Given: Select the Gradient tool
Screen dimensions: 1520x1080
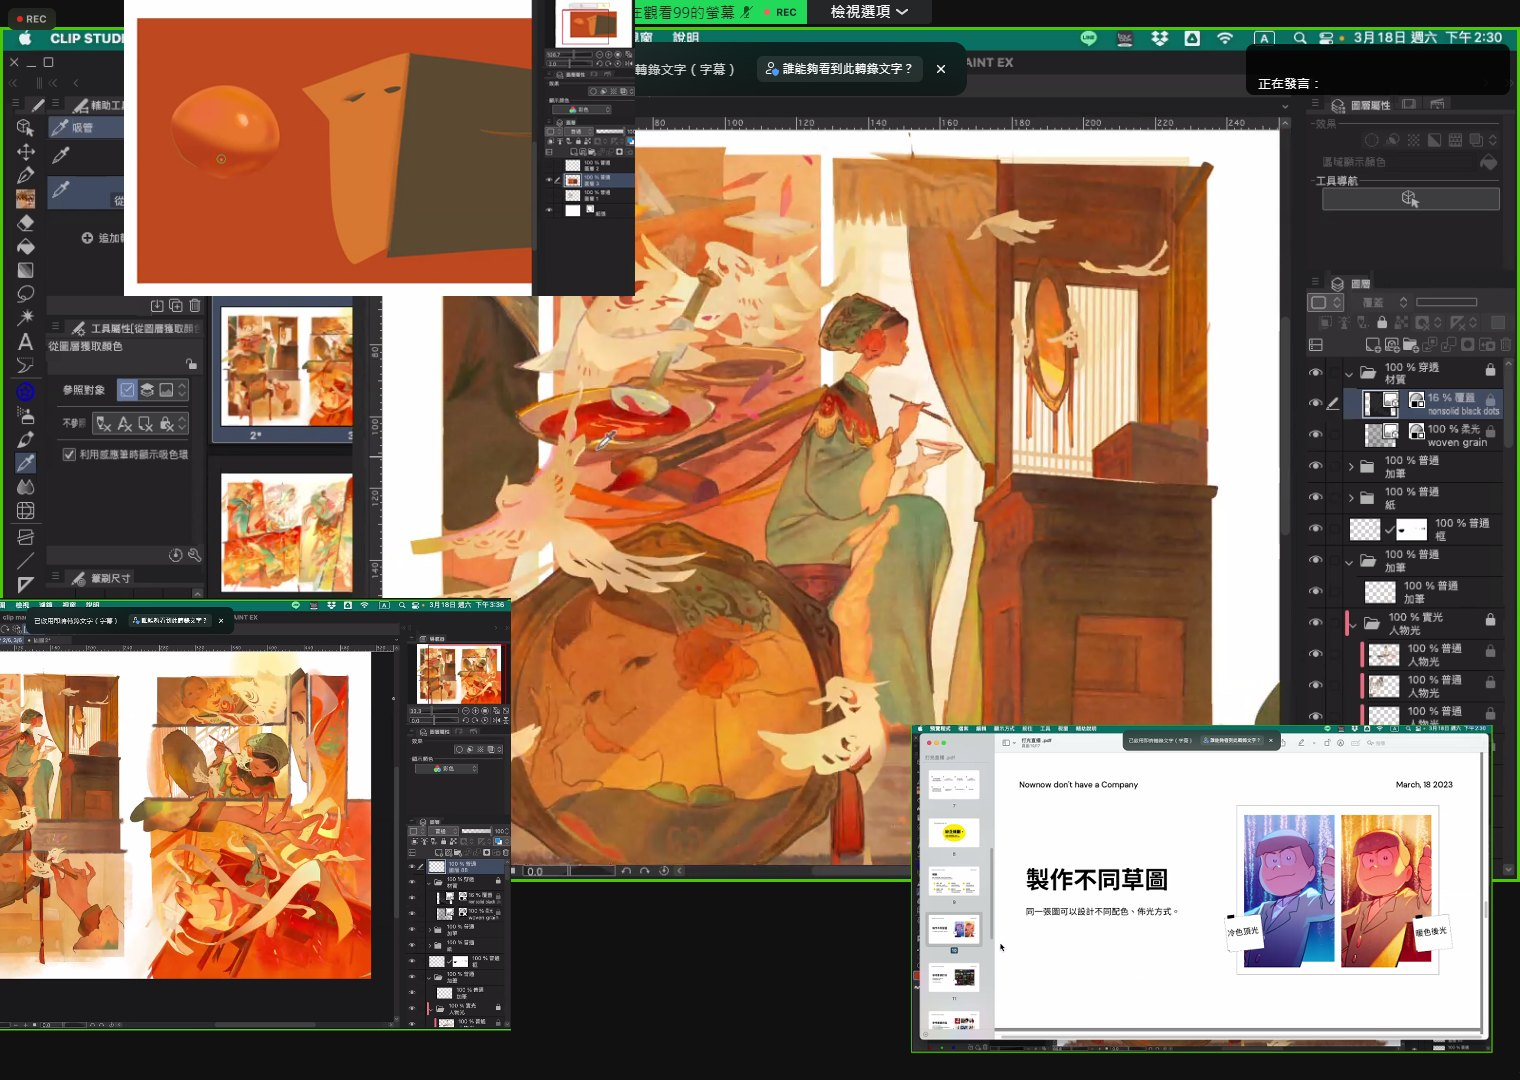Looking at the screenshot, I should tap(25, 271).
